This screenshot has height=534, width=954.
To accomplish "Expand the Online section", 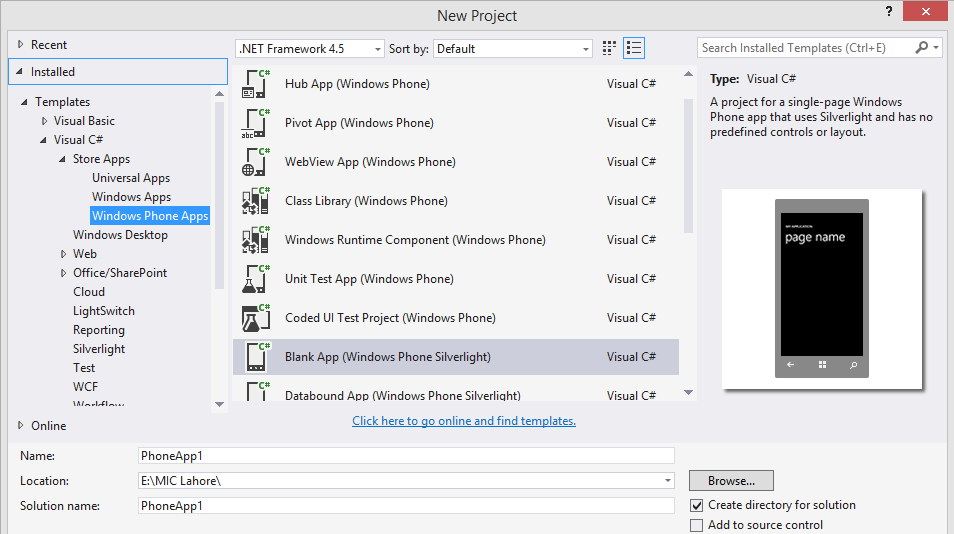I will tap(21, 425).
